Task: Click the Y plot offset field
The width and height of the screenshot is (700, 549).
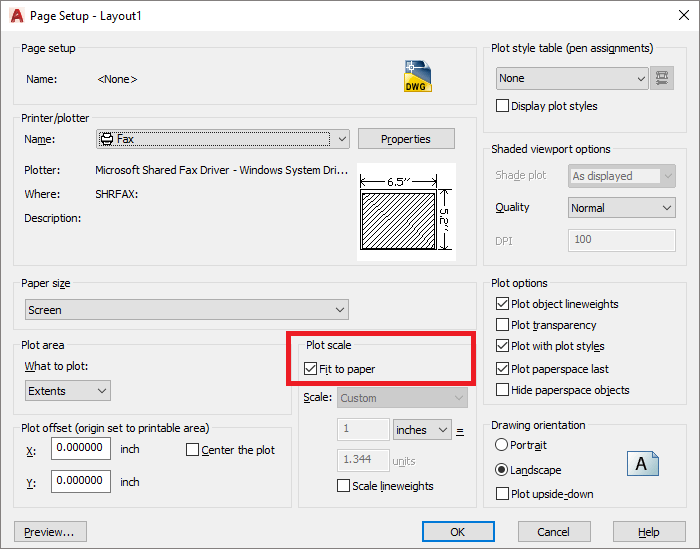Action: (81, 481)
